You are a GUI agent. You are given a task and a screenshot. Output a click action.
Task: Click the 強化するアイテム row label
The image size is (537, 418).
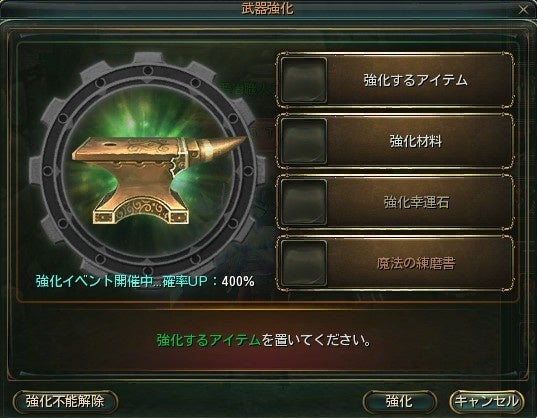415,80
